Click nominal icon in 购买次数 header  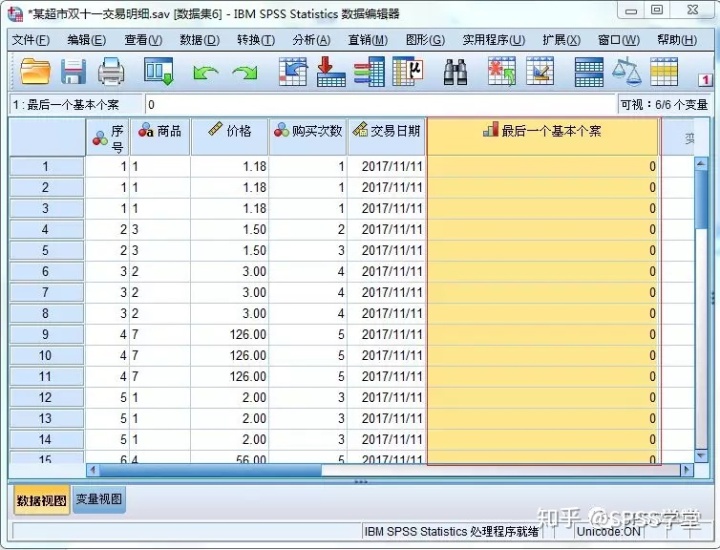(281, 130)
